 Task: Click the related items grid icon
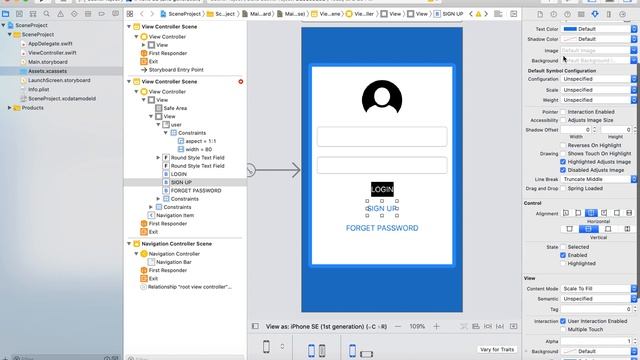coord(130,14)
